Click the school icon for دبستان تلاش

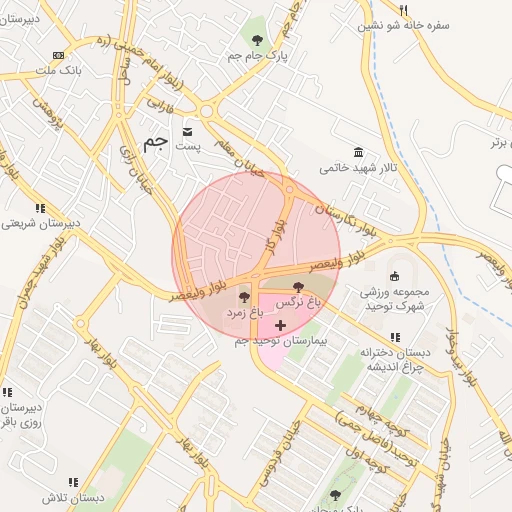74,482
